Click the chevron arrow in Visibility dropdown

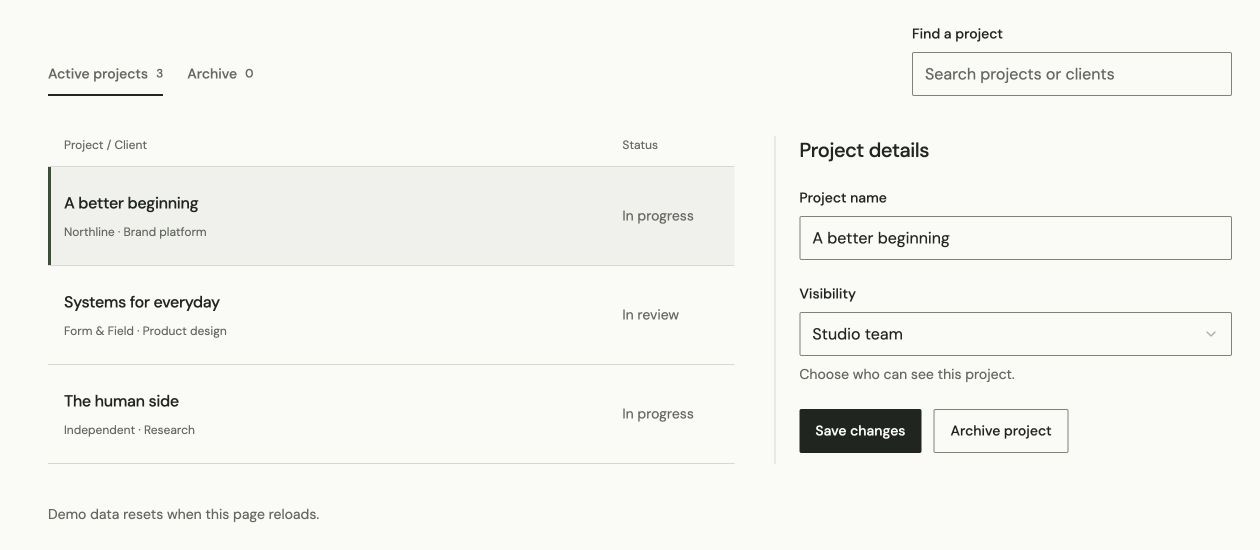click(1211, 334)
